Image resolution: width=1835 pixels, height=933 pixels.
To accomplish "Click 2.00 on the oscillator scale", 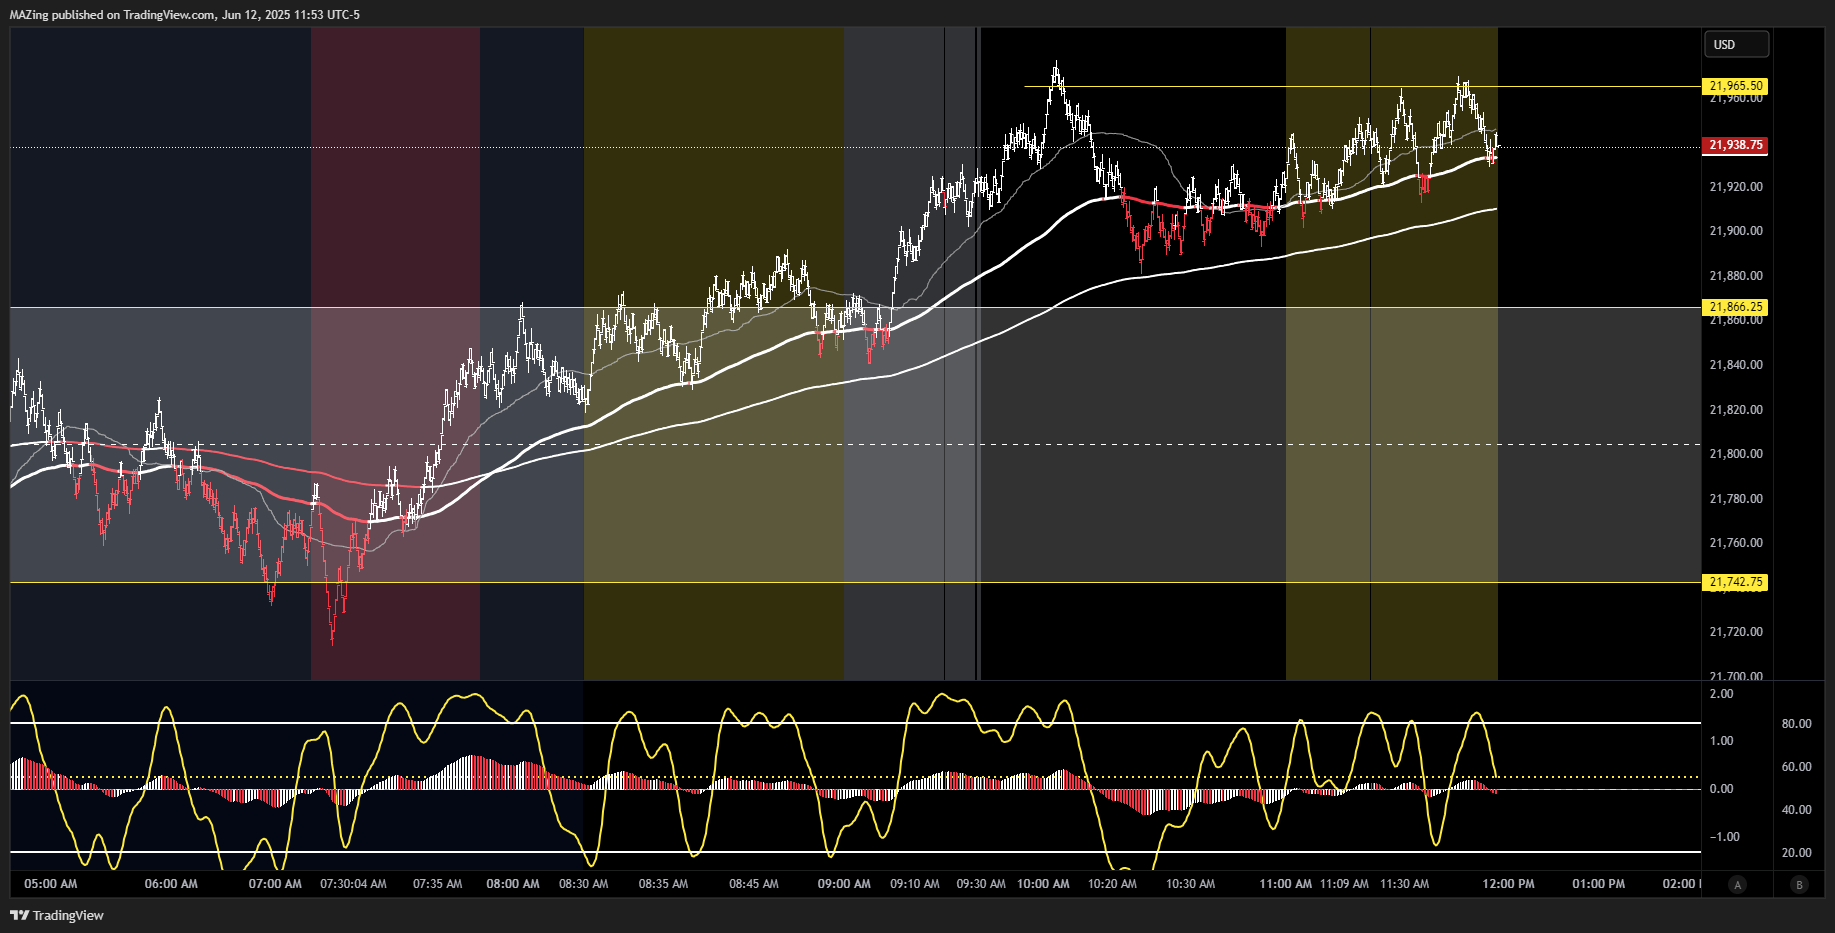I will [x=1721, y=694].
